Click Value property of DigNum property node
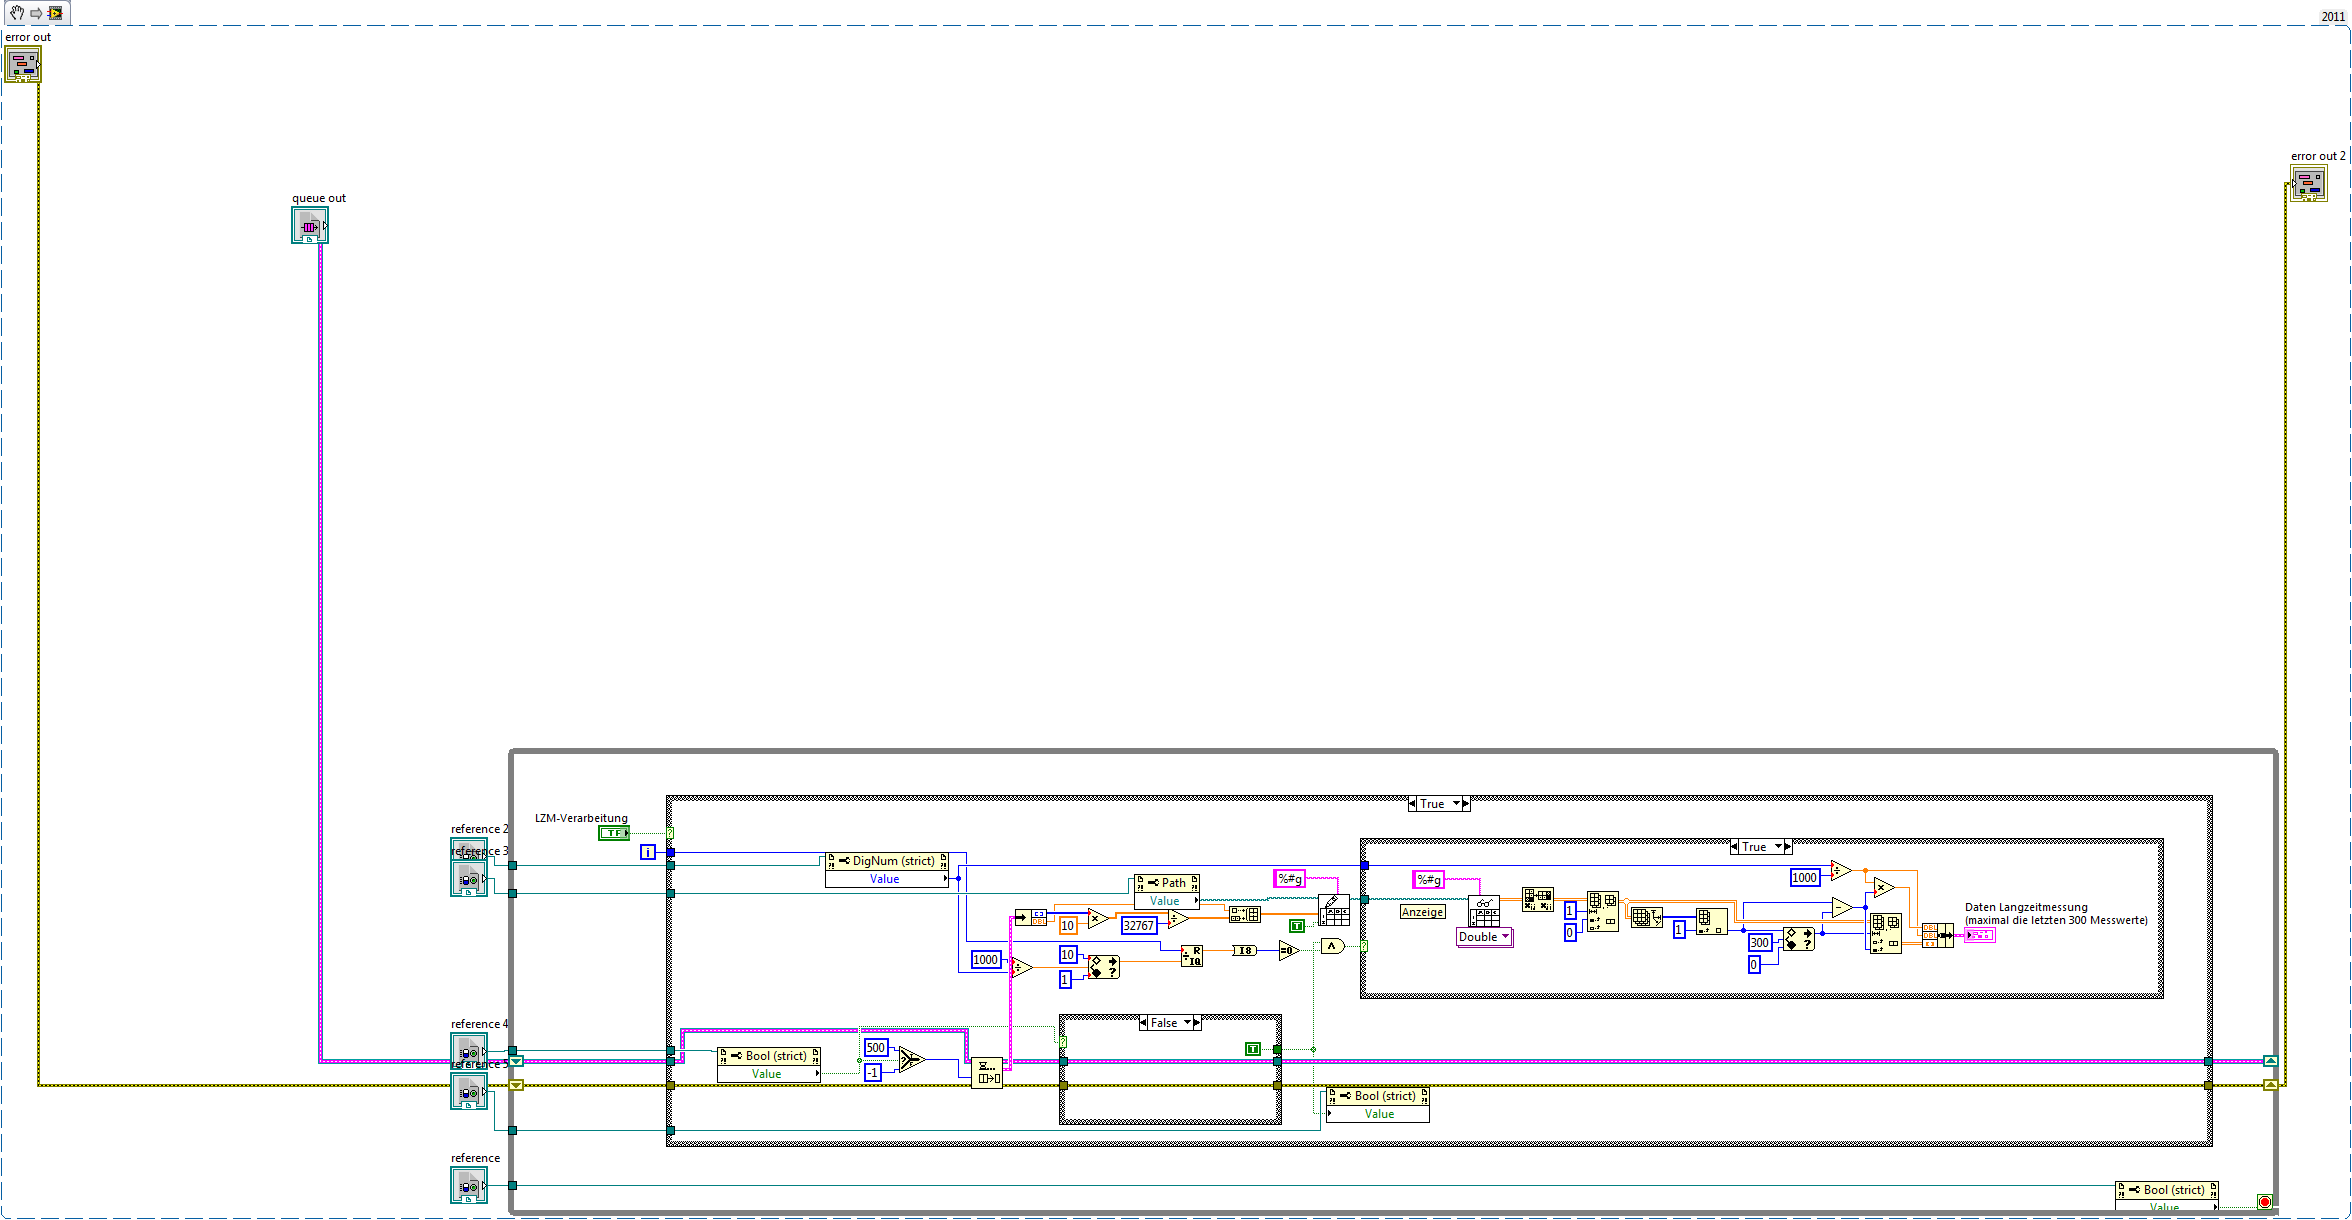 (x=884, y=879)
